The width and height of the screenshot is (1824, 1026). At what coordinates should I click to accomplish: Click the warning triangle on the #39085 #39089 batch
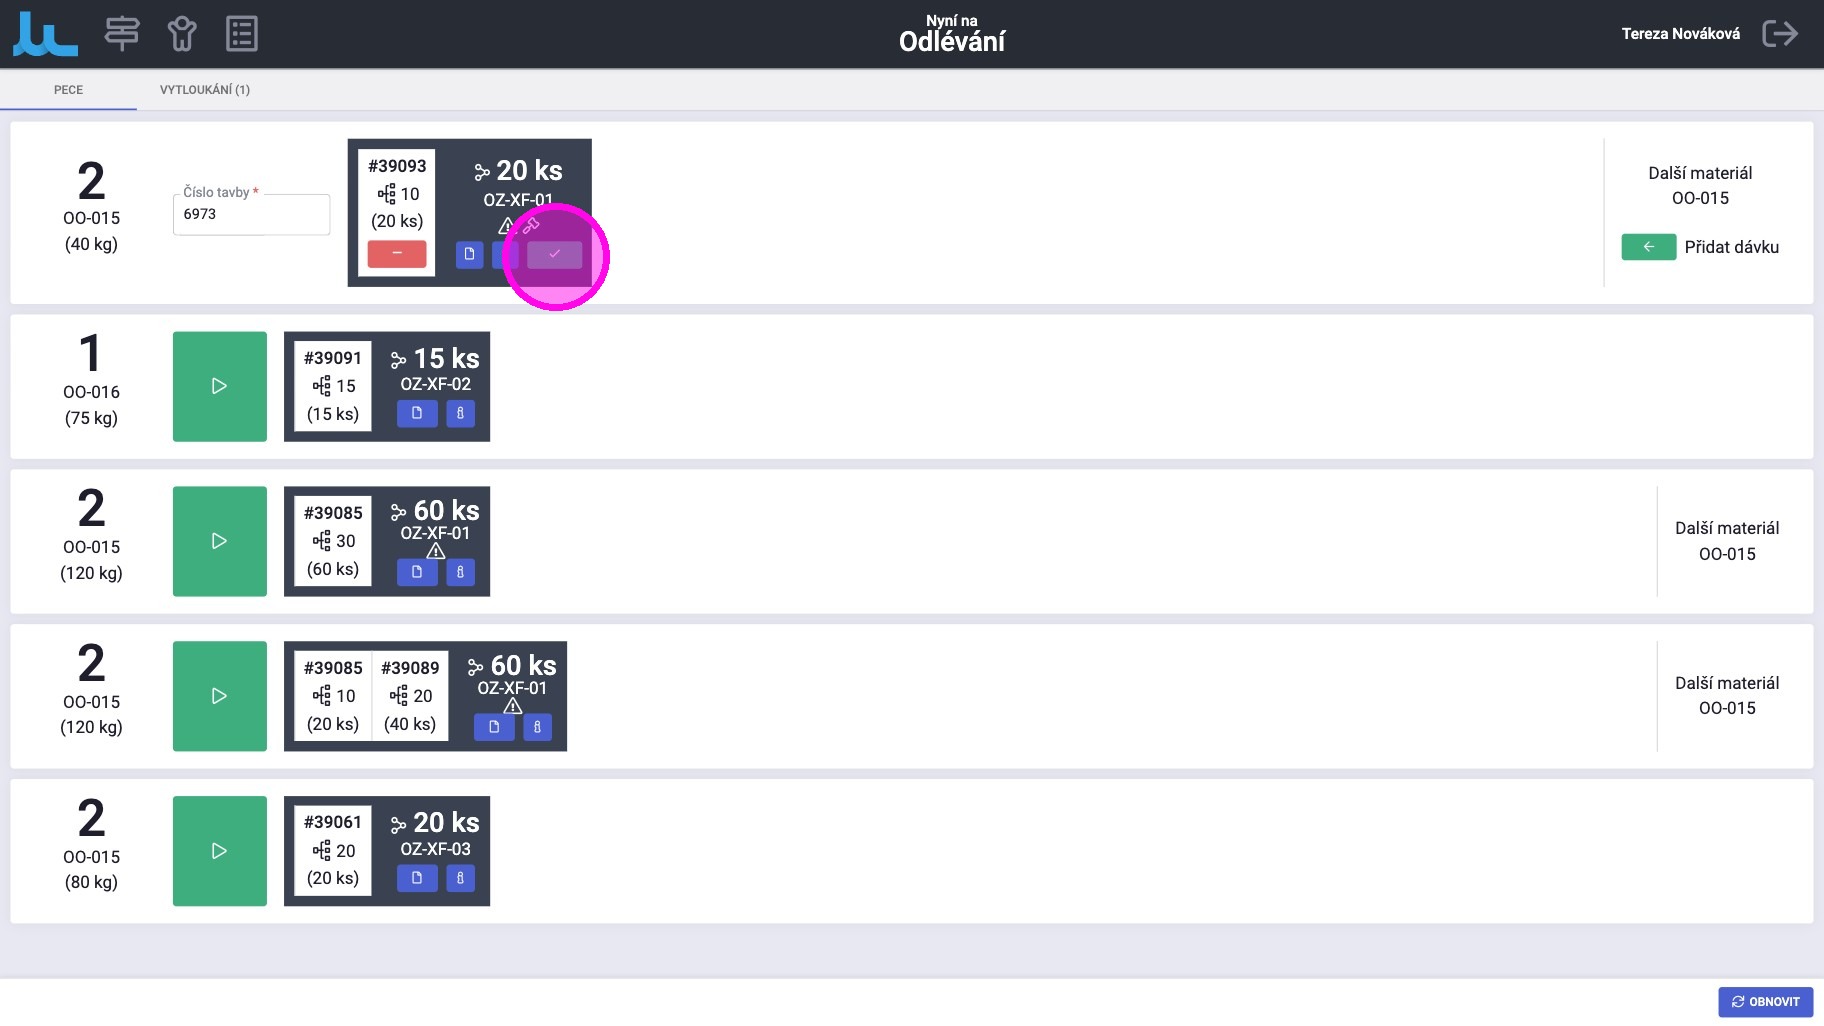pyautogui.click(x=513, y=707)
